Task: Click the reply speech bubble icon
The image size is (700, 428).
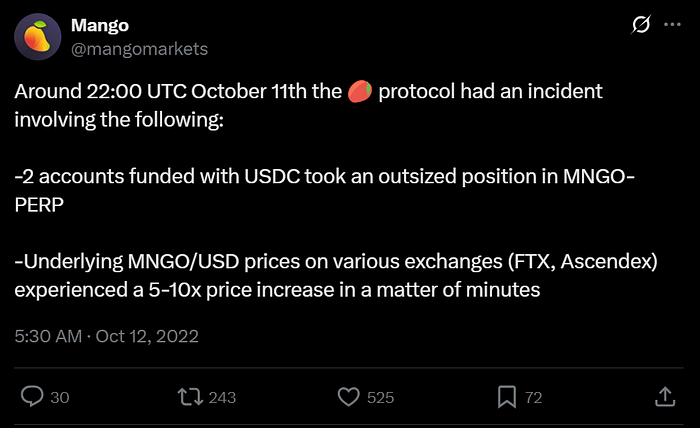Action: tap(32, 396)
